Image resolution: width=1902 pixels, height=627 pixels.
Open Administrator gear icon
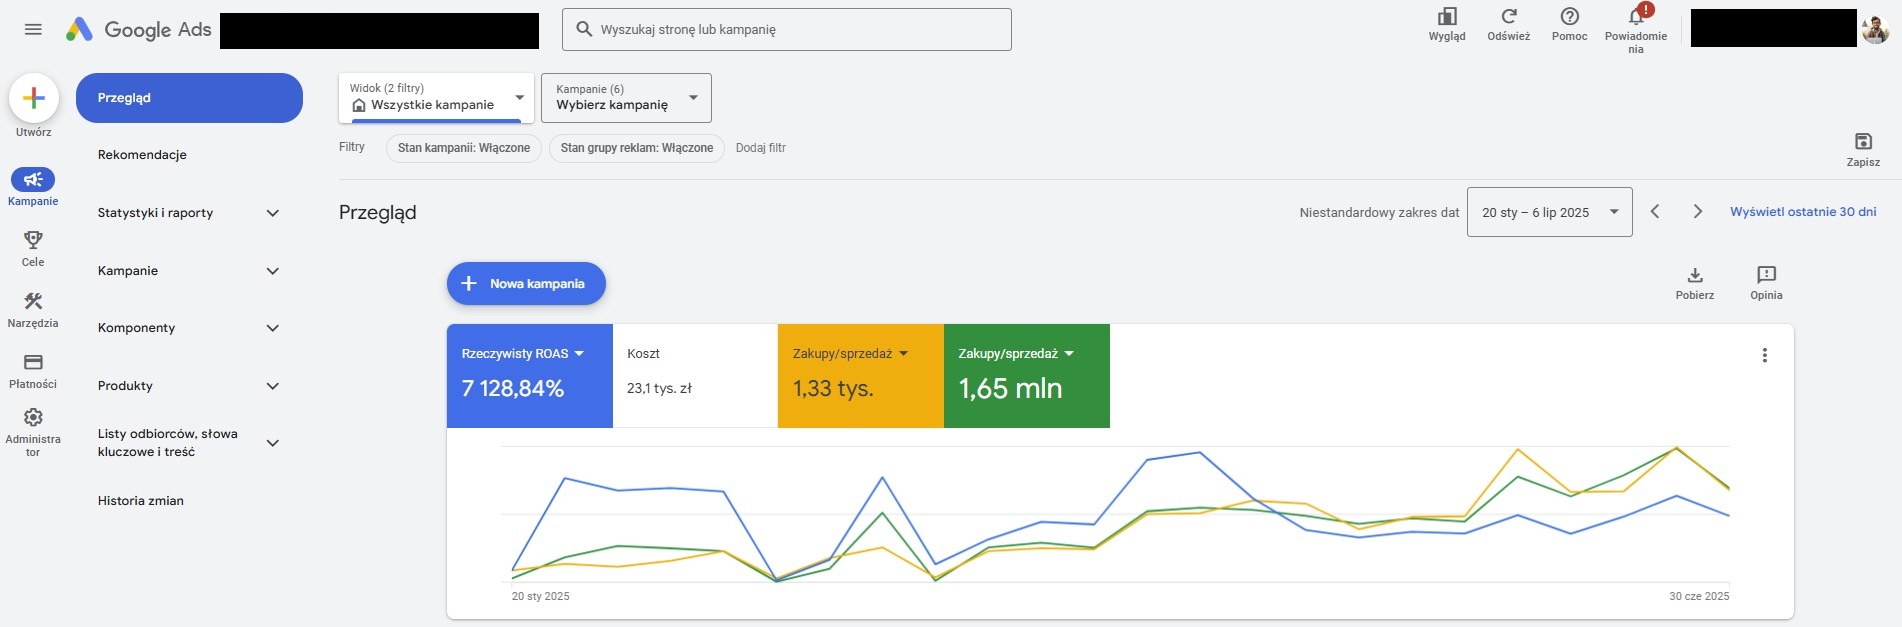pyautogui.click(x=33, y=418)
